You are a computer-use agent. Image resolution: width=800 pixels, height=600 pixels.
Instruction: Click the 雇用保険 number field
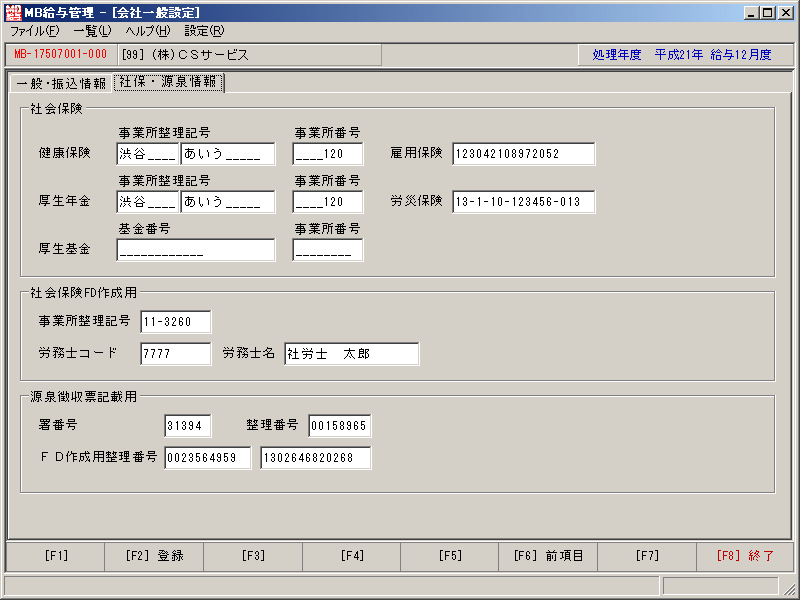tap(523, 154)
